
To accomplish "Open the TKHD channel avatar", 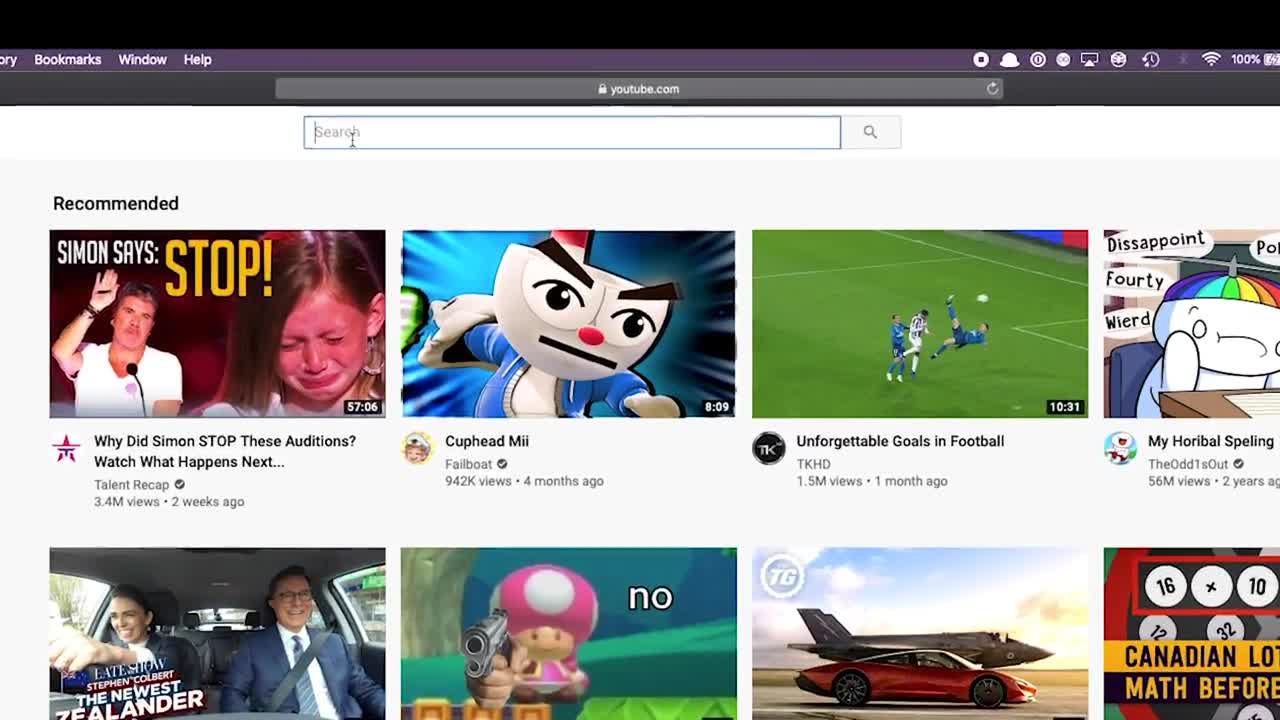I will coord(768,448).
